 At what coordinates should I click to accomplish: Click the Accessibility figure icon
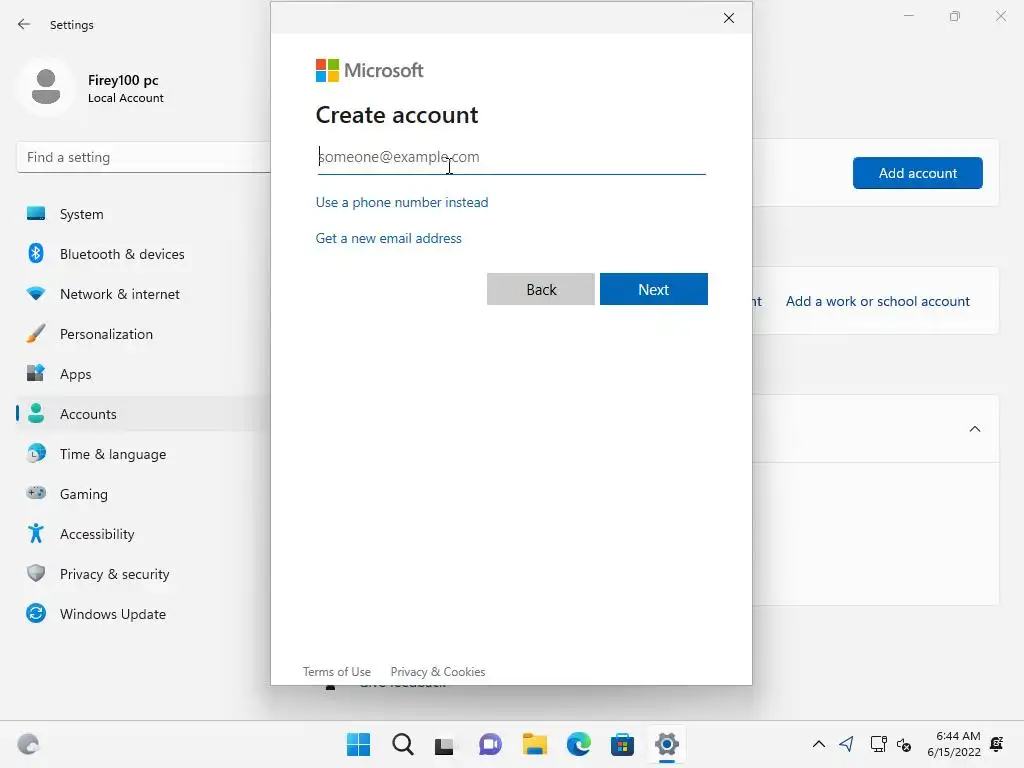pyautogui.click(x=36, y=534)
